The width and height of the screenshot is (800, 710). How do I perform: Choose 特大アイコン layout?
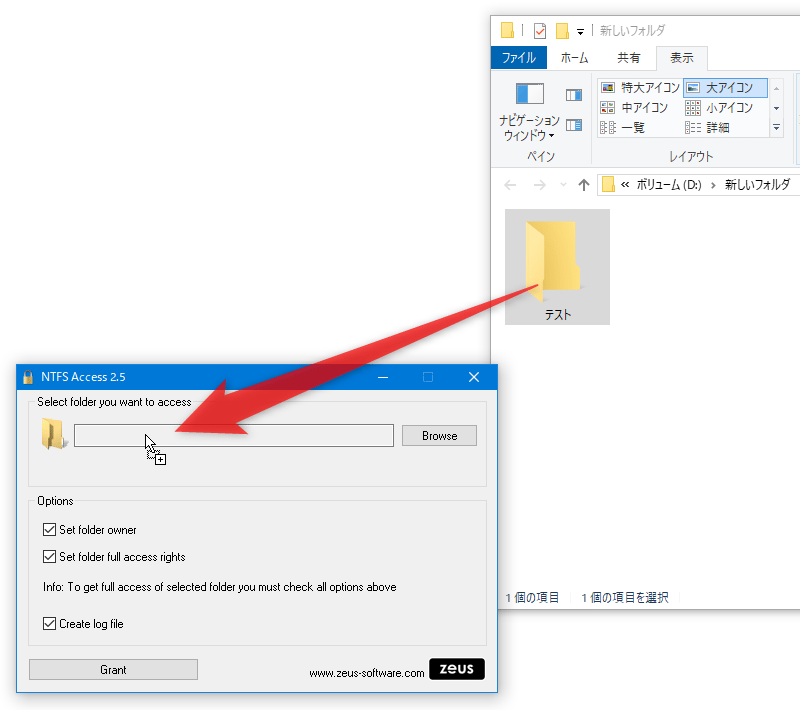pos(640,88)
